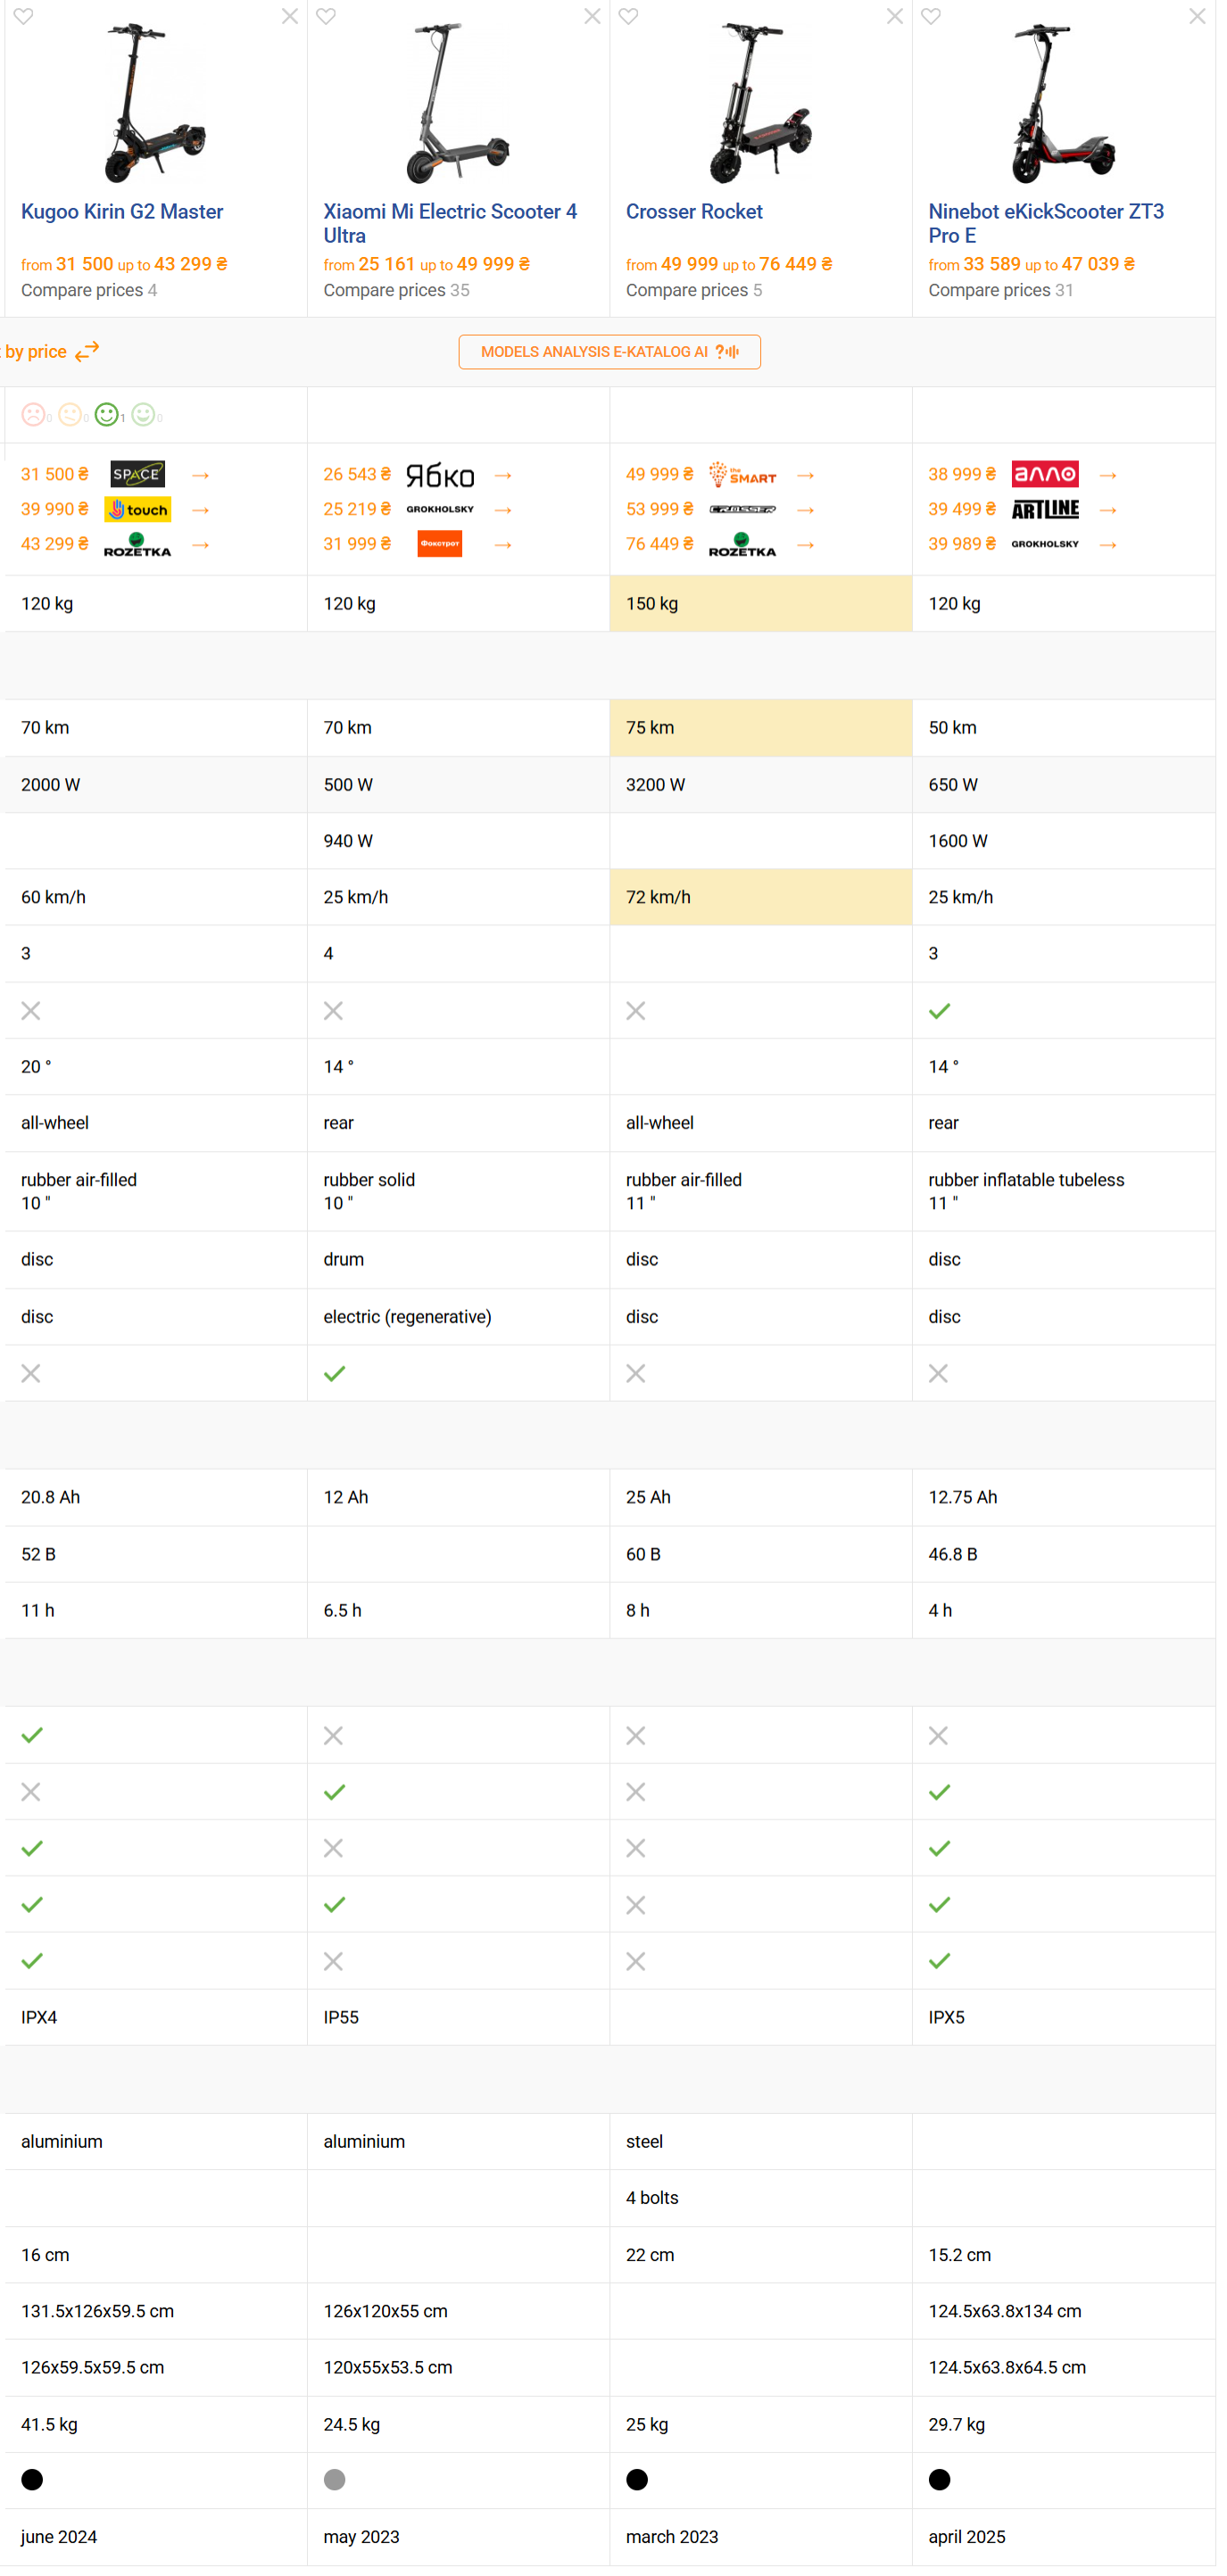The width and height of the screenshot is (1227, 2576).
Task: Open the Grokholsky store offer for 25 219 ₴
Action: click(440, 509)
